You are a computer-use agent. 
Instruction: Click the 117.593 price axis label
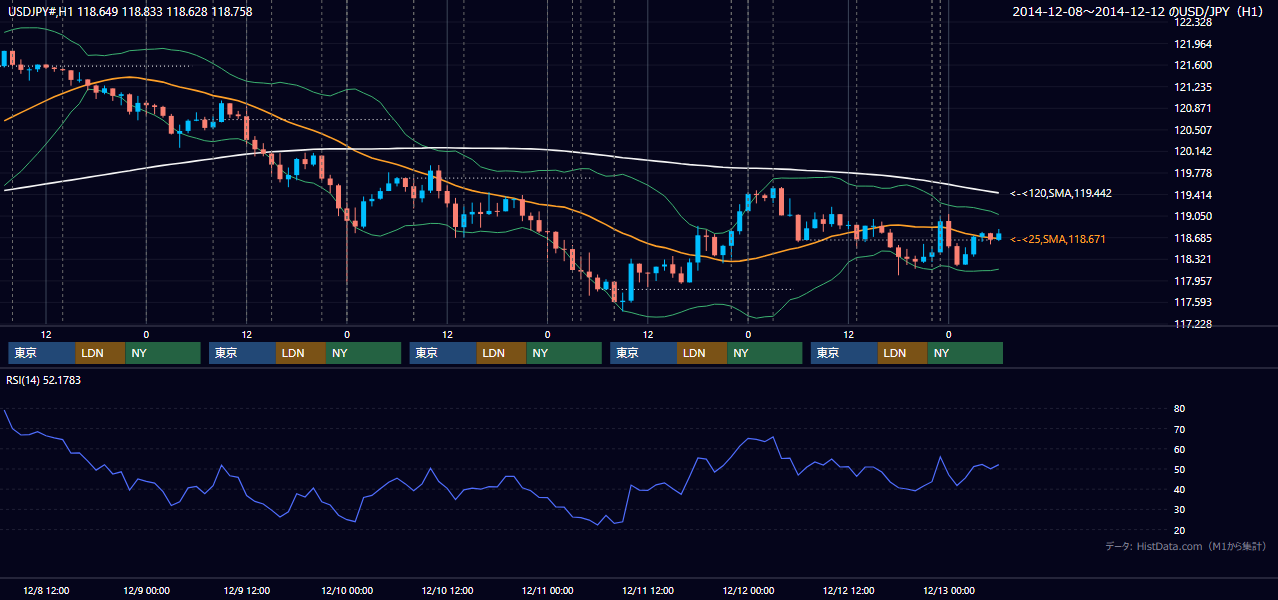pos(1193,302)
